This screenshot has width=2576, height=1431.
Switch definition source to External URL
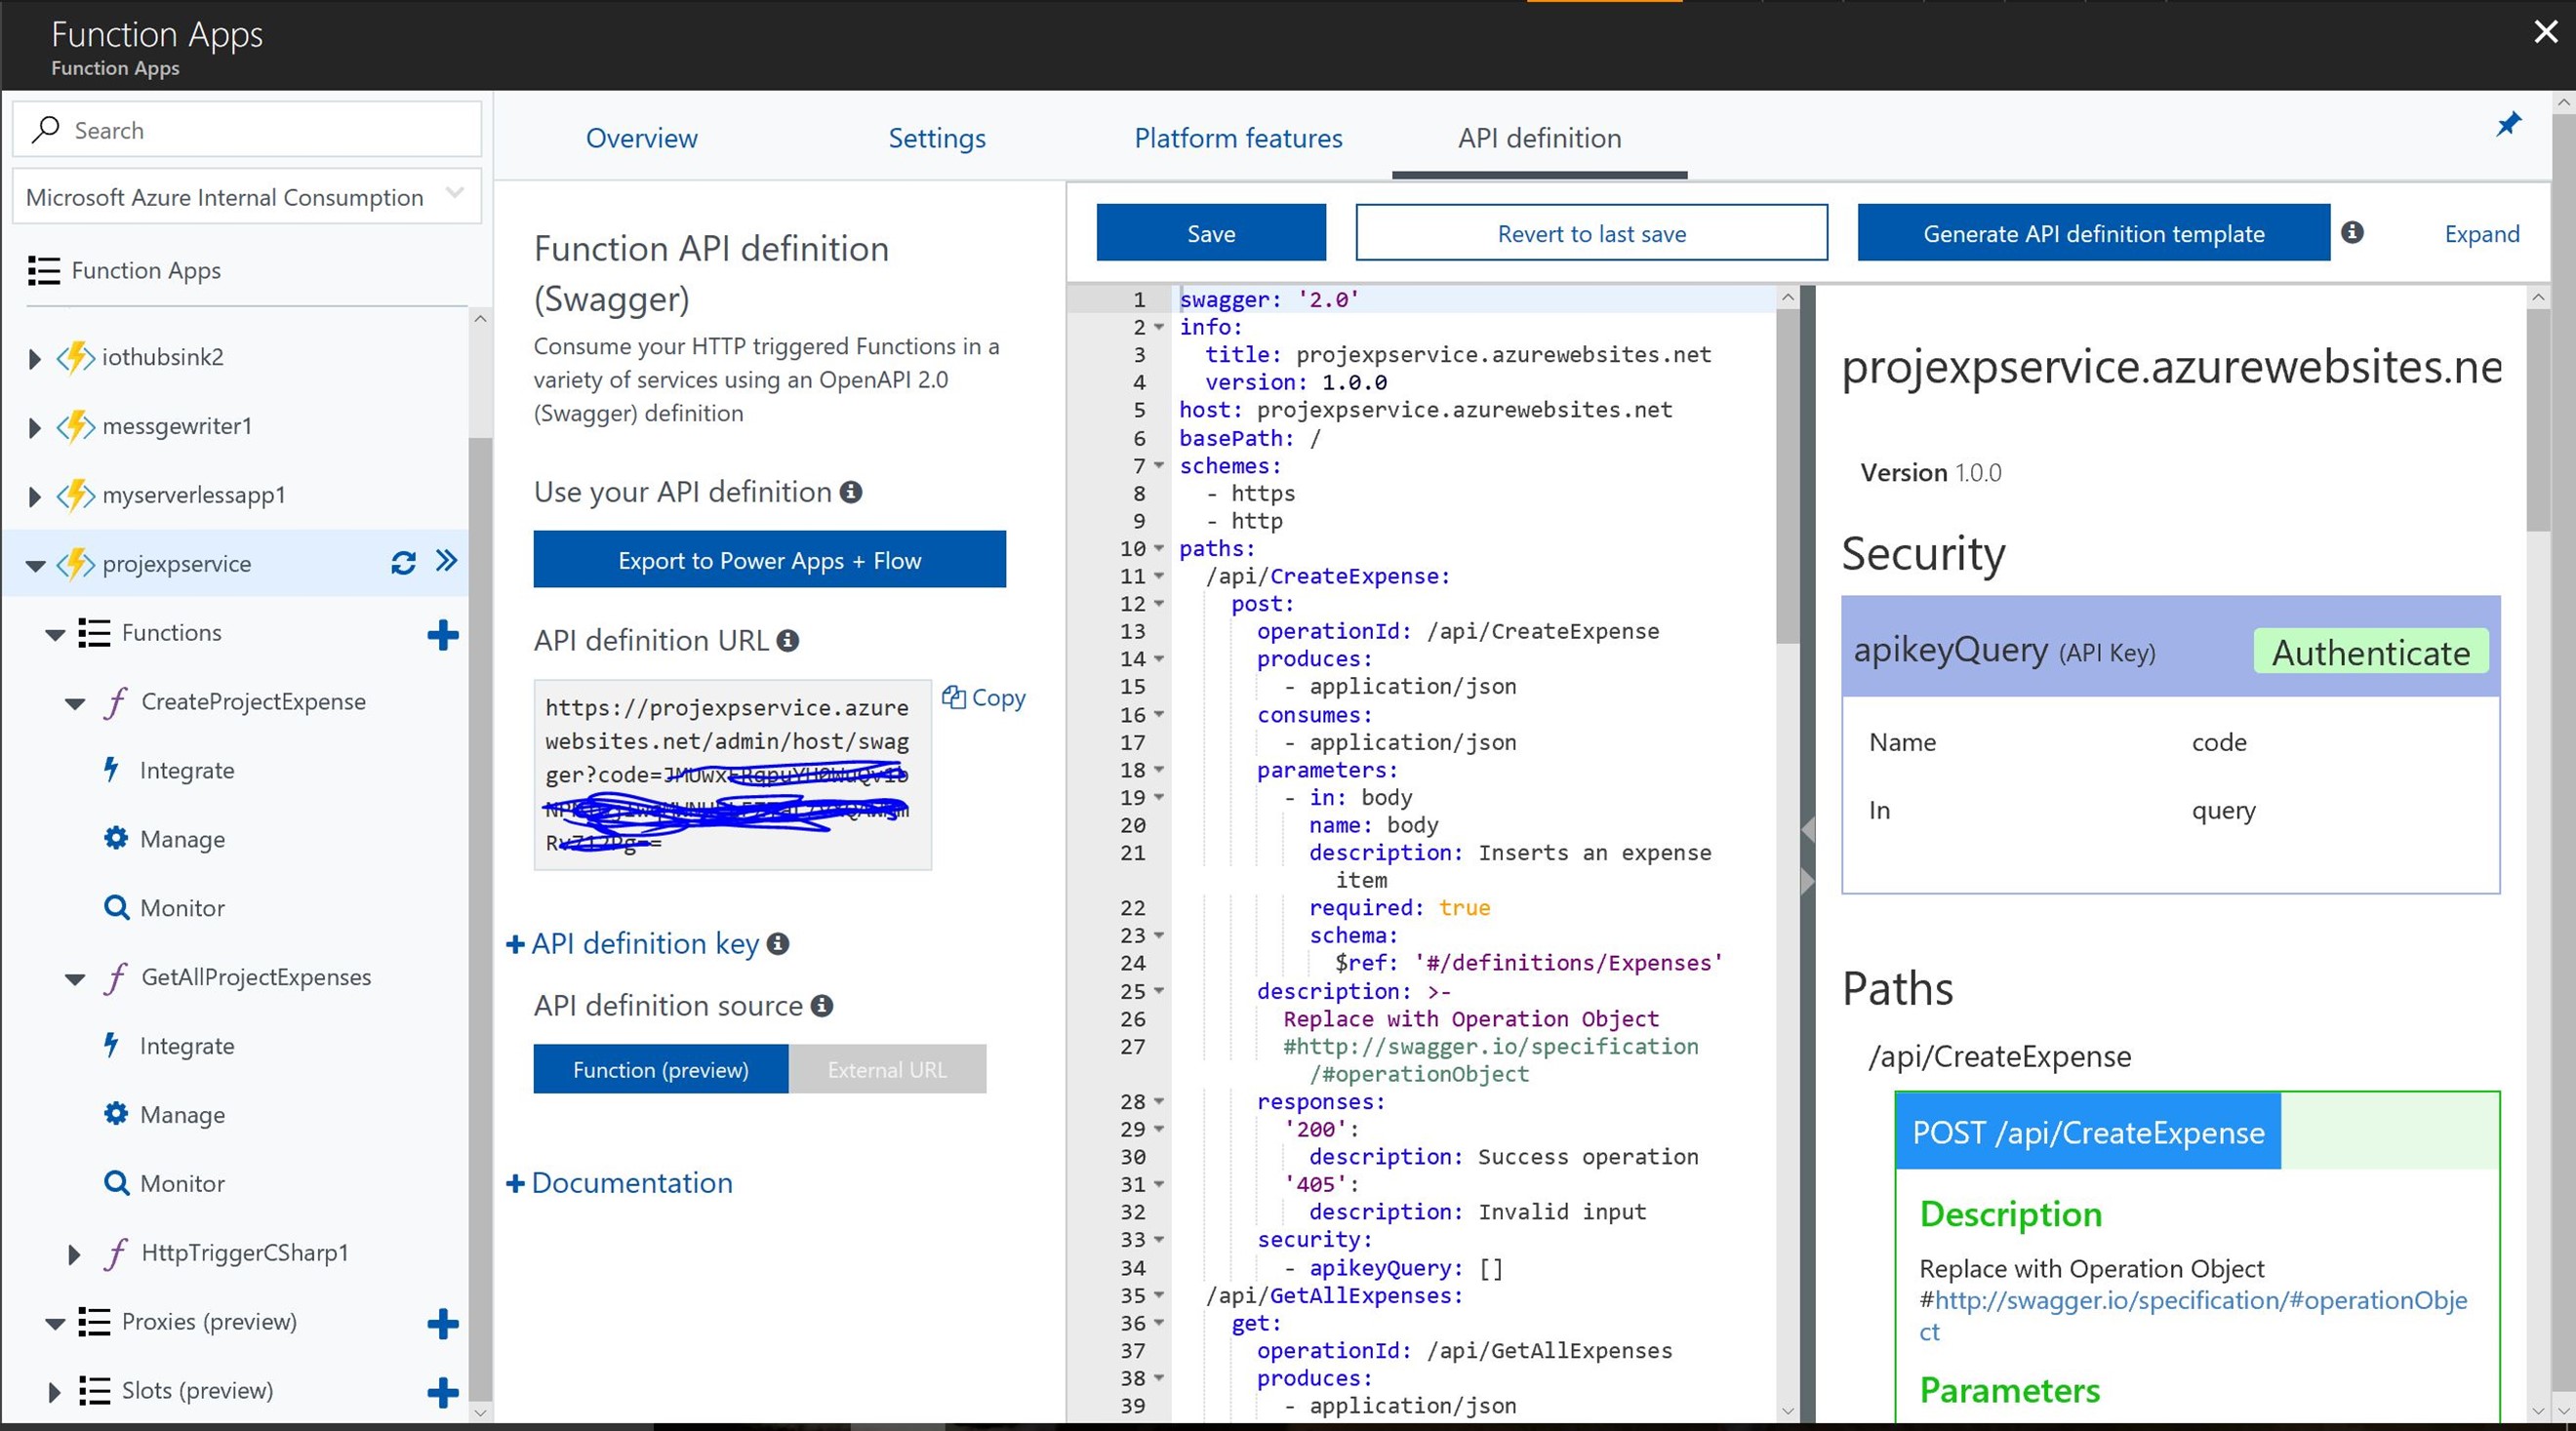coord(886,1069)
